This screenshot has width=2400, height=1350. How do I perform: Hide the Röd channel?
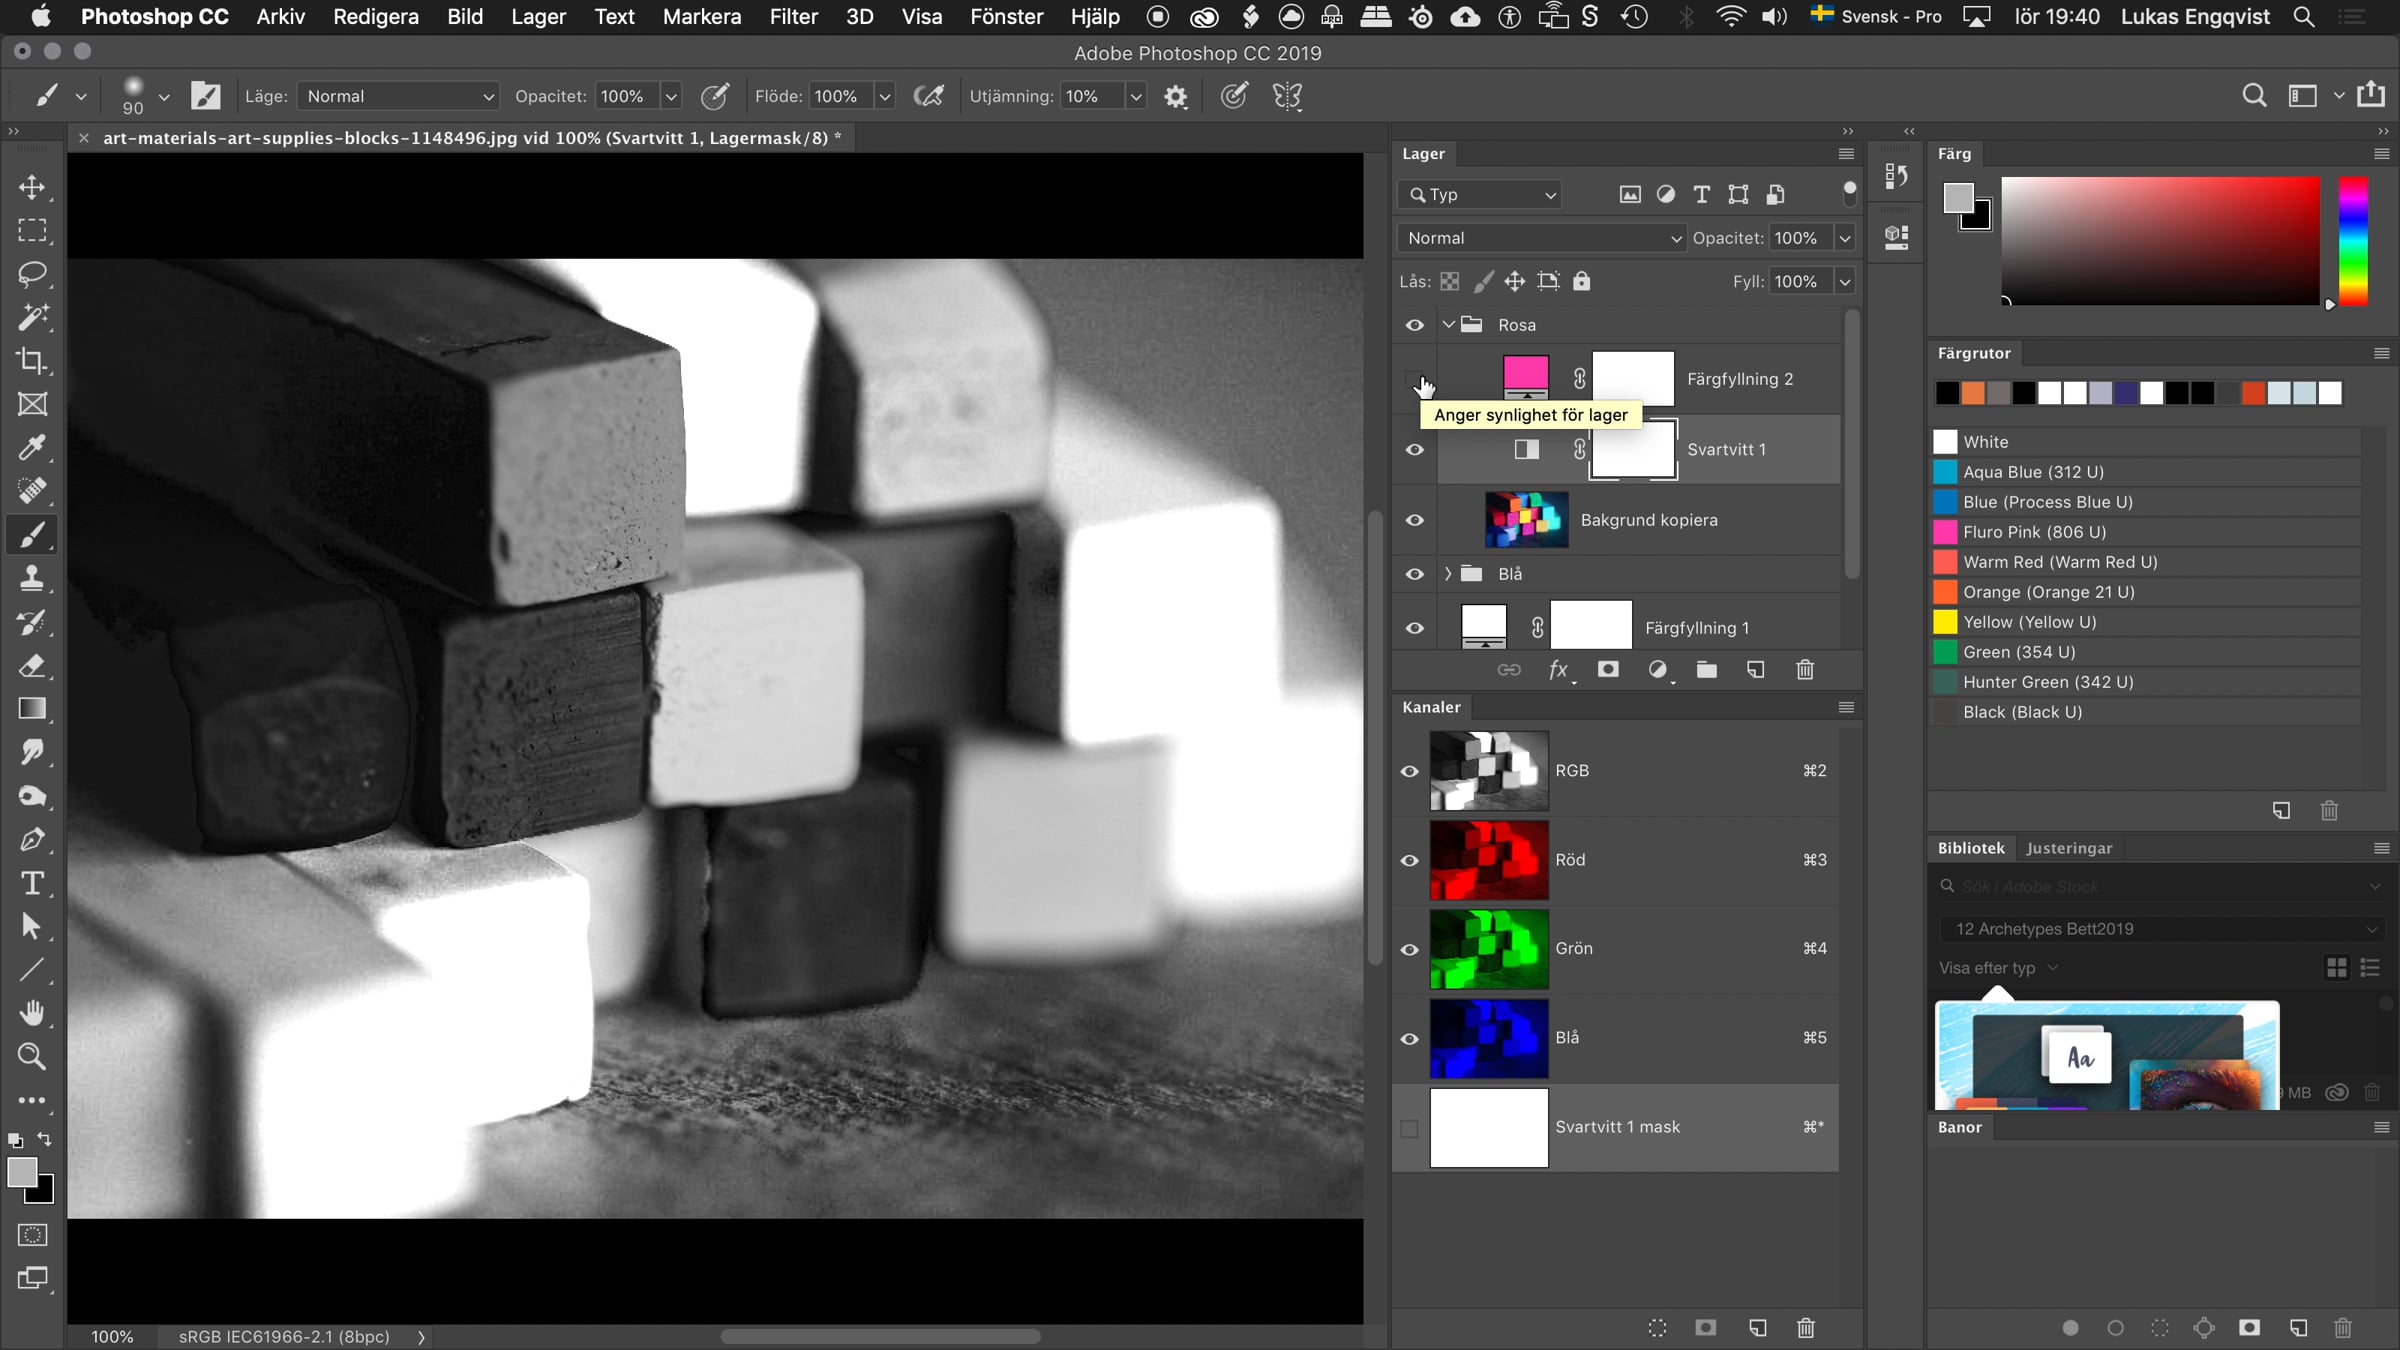1409,860
